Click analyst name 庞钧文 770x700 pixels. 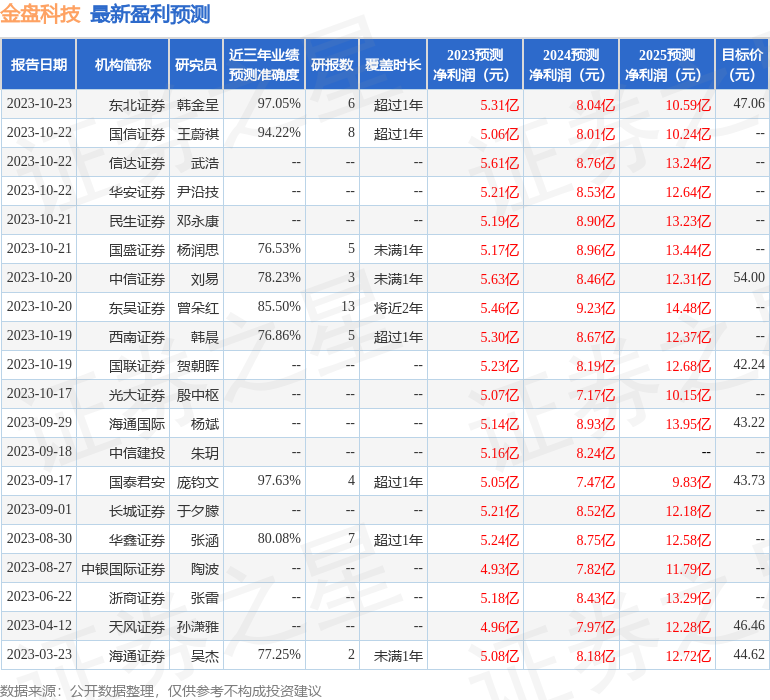[197, 481]
